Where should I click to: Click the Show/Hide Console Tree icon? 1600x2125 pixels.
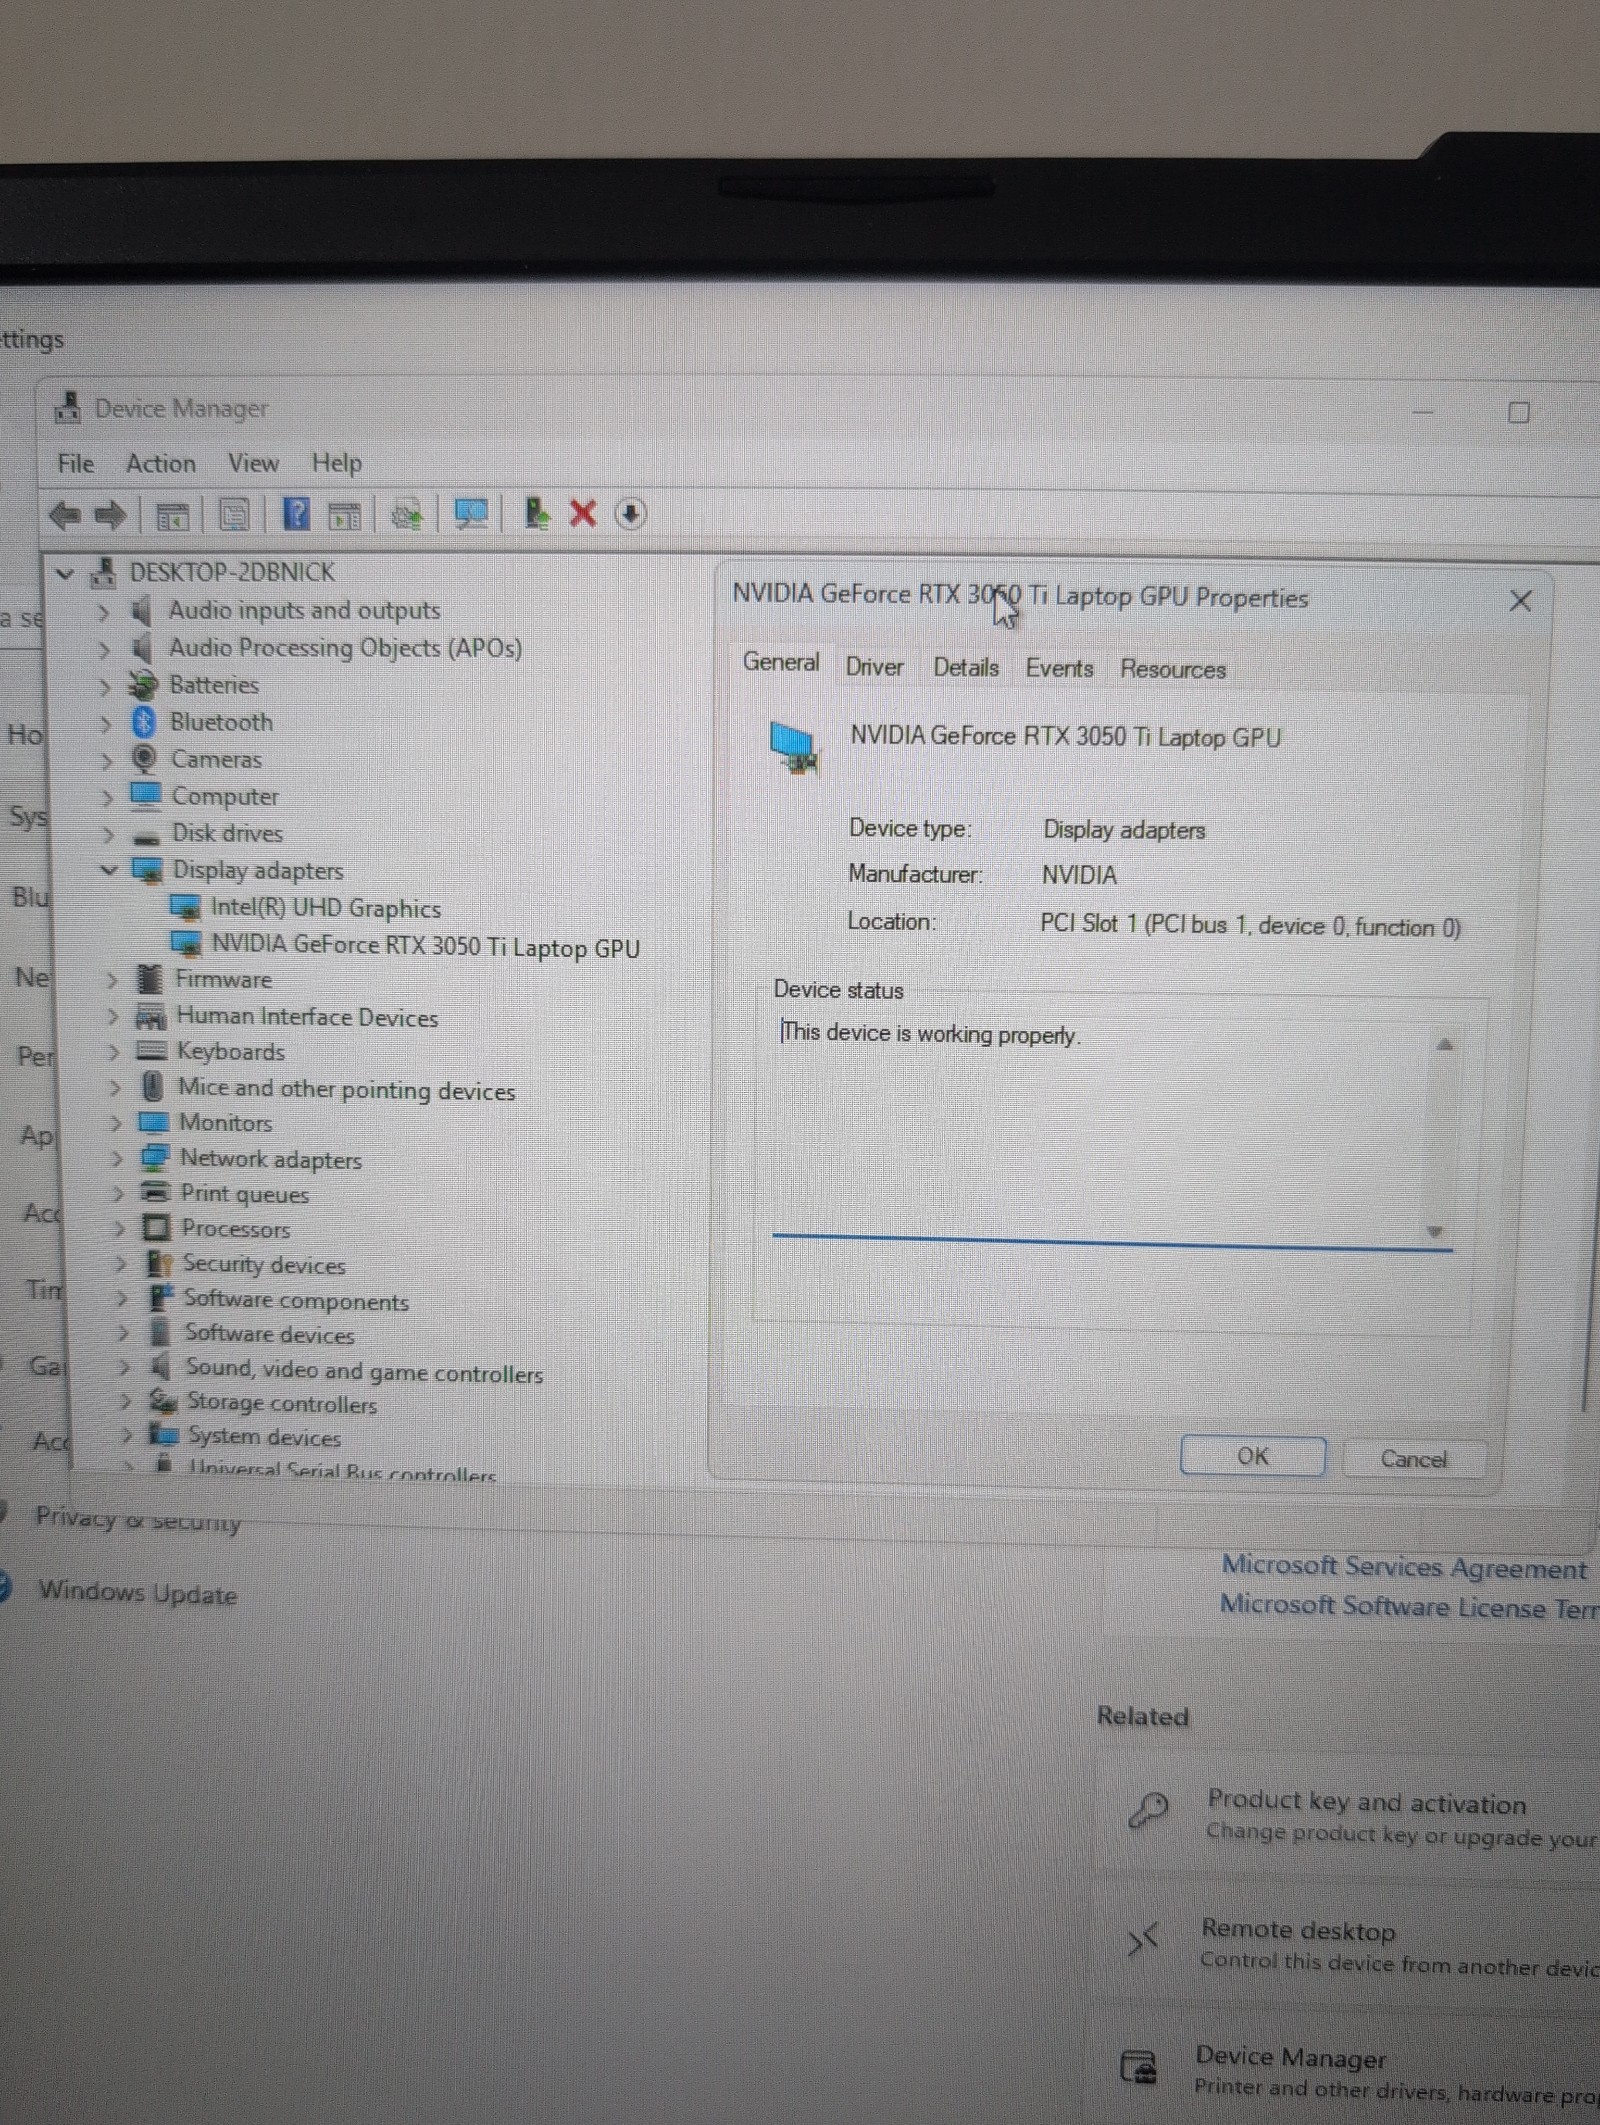coord(172,516)
